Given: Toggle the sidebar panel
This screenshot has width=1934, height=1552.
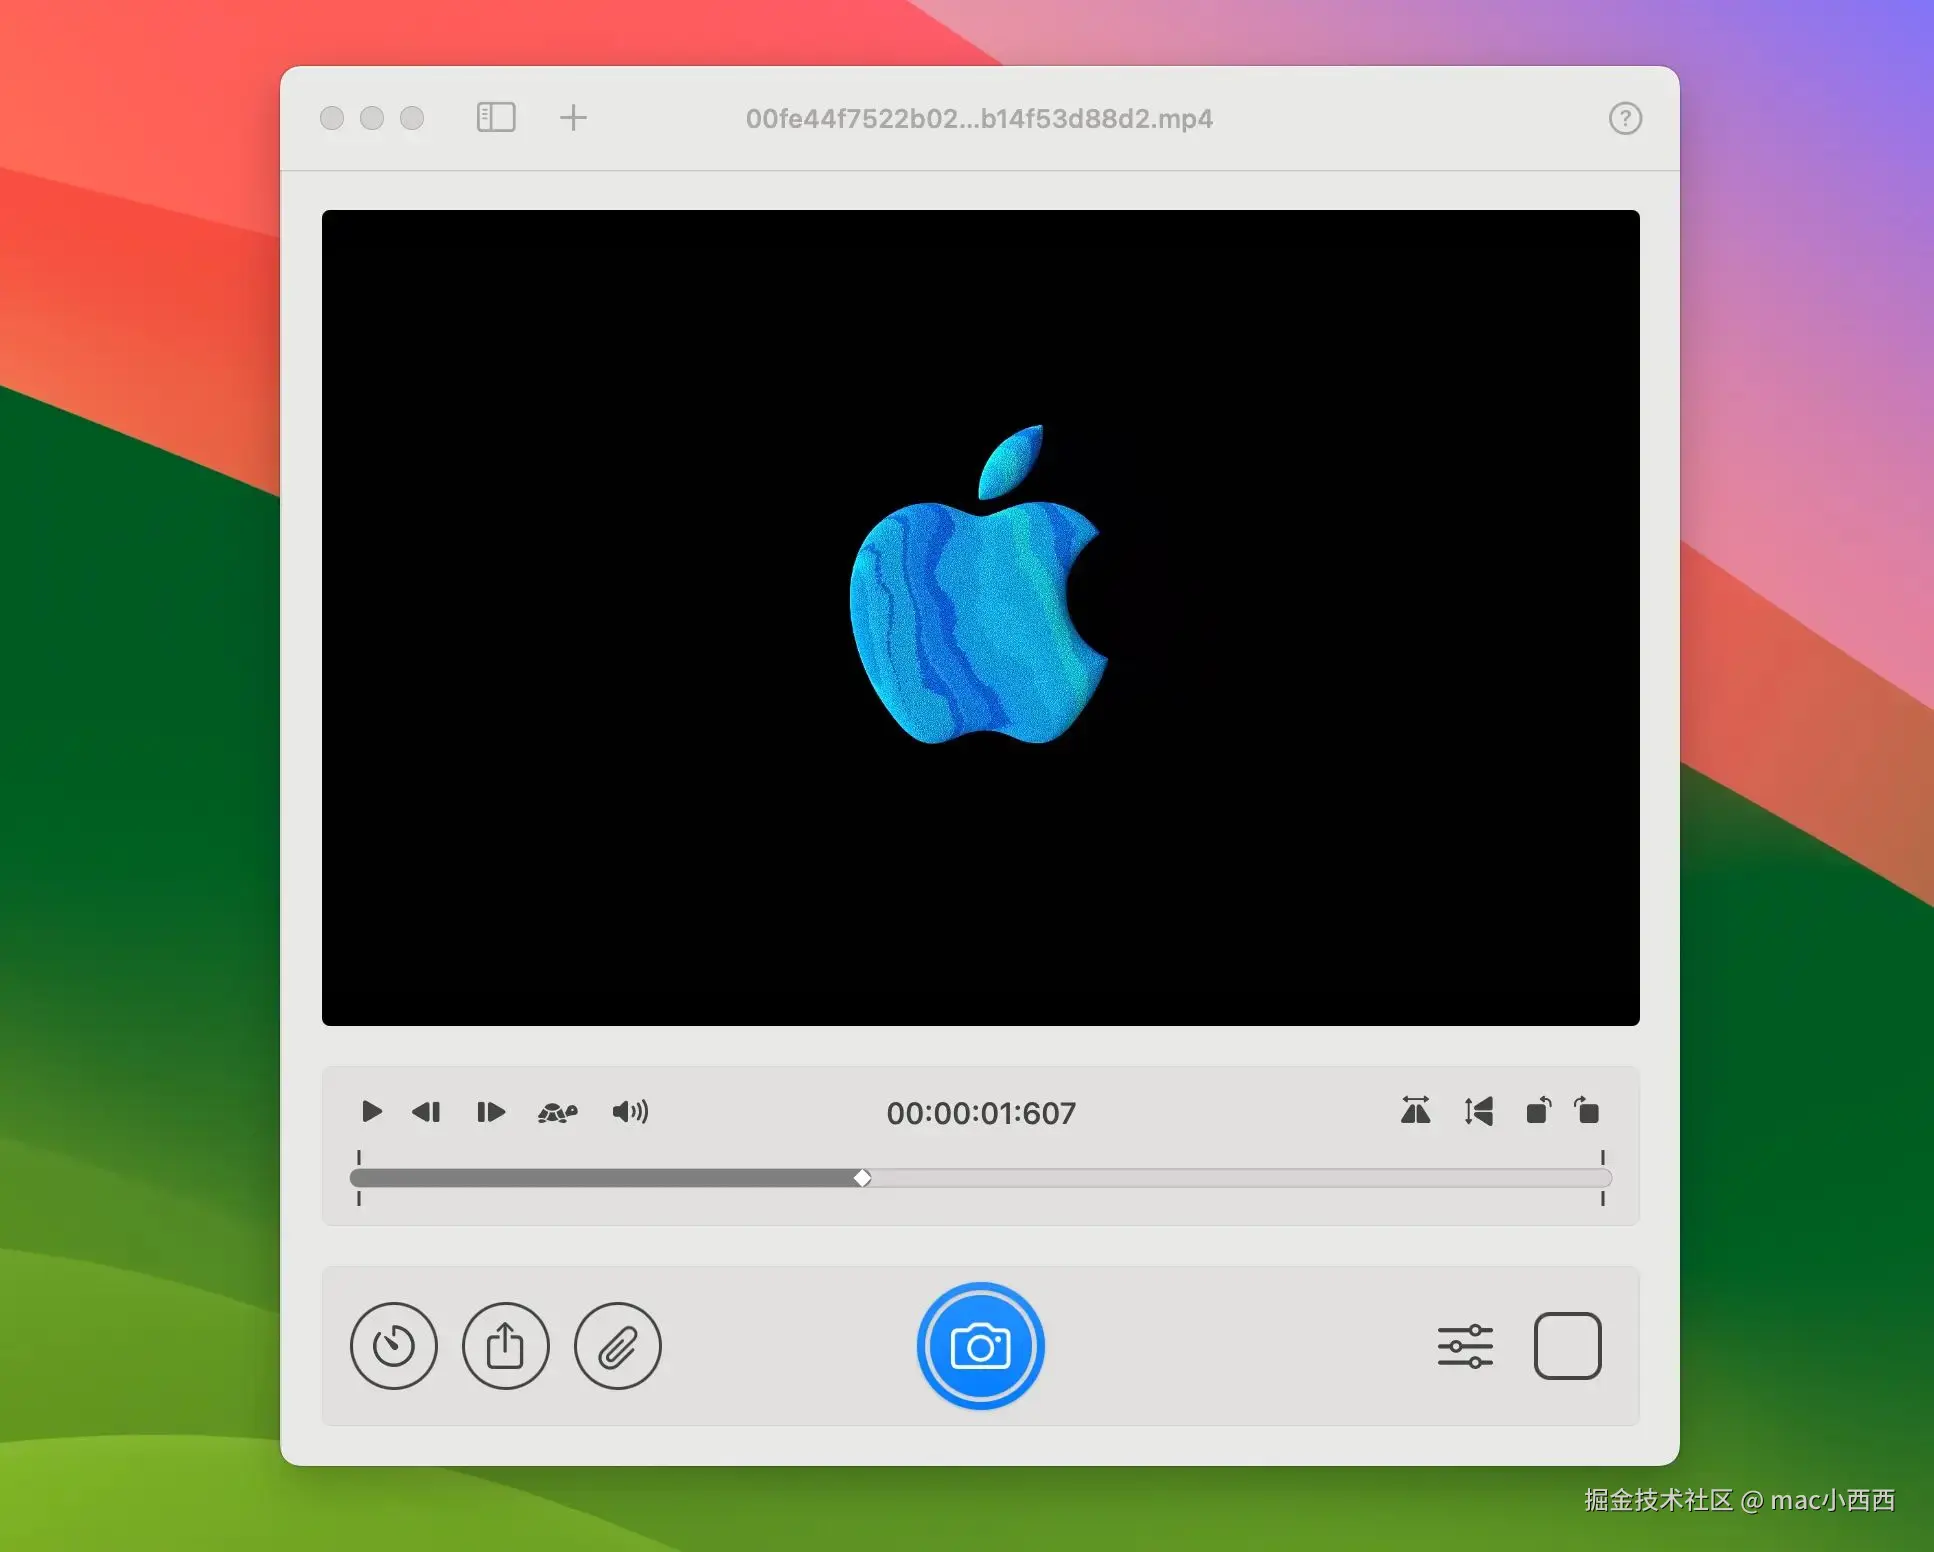Looking at the screenshot, I should tap(495, 117).
